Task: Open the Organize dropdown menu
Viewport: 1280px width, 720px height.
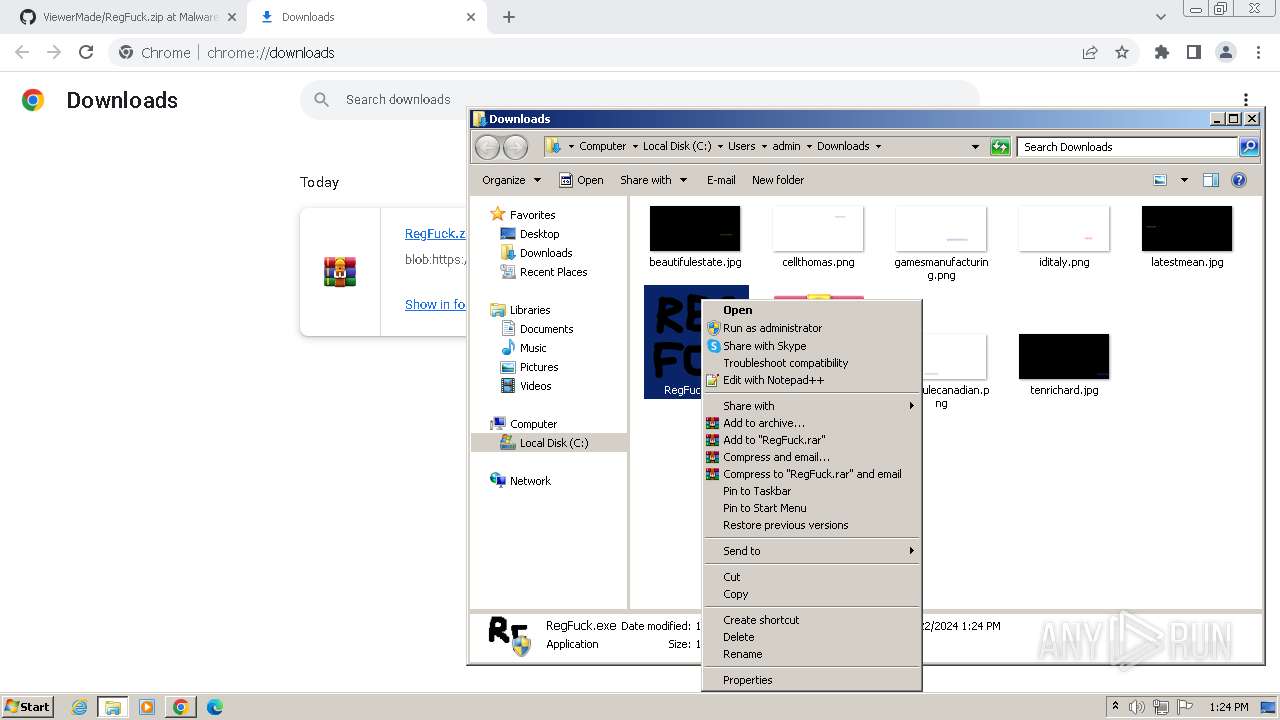Action: [x=511, y=180]
